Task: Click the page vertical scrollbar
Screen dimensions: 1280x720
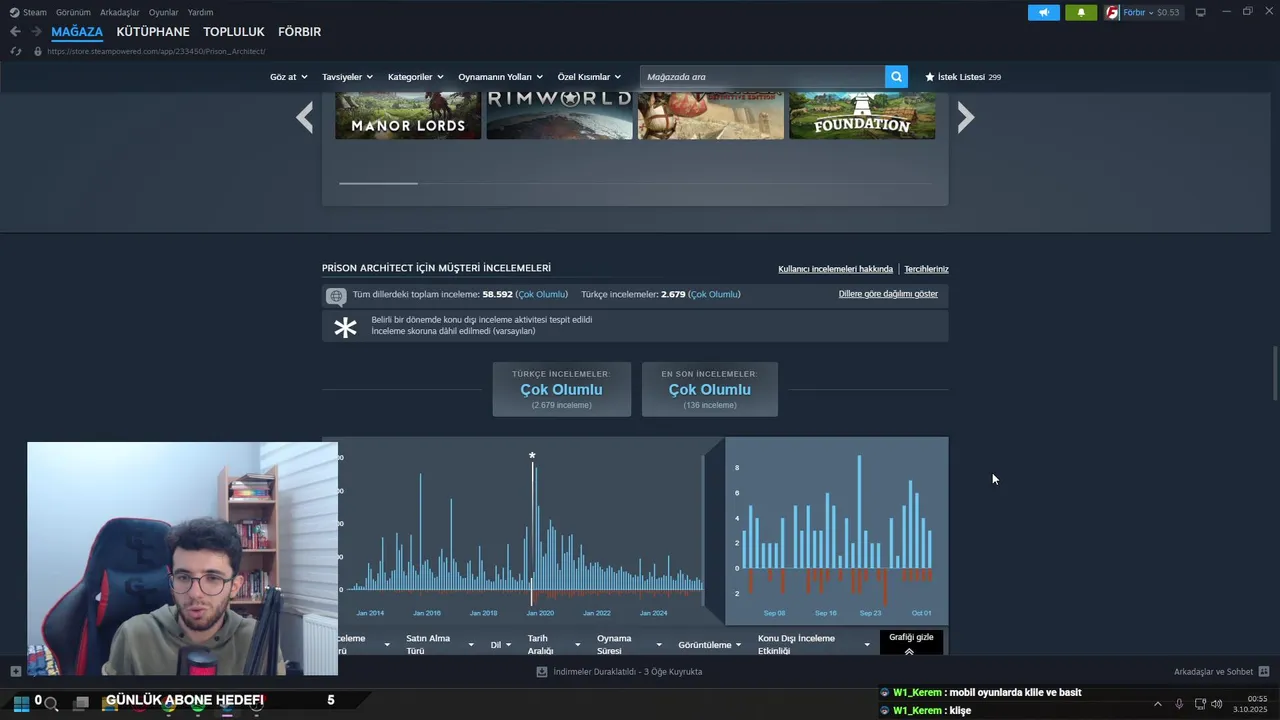Action: (x=1274, y=372)
